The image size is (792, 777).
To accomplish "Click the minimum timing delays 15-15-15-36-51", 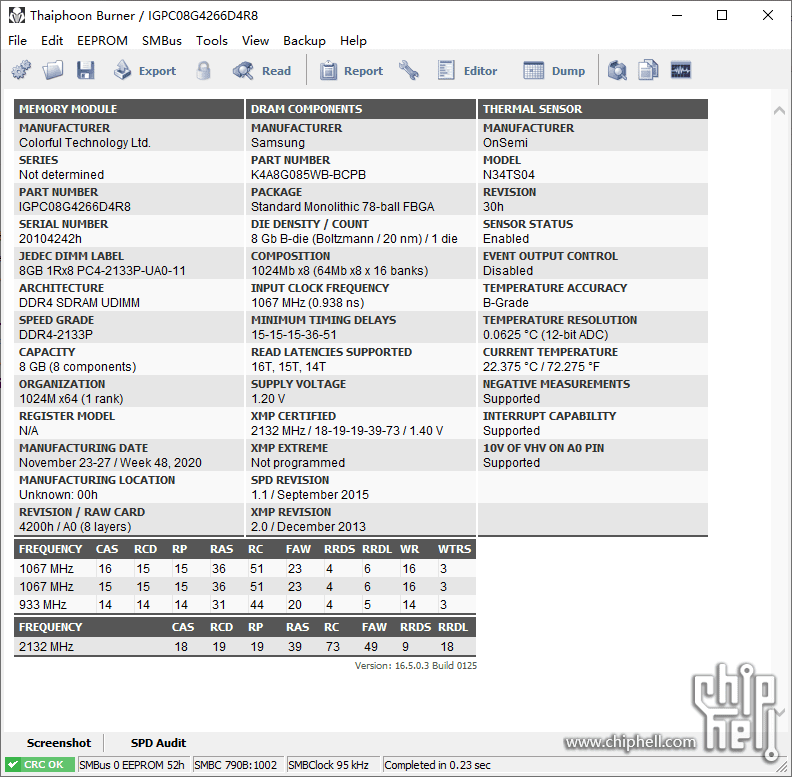I will 293,335.
